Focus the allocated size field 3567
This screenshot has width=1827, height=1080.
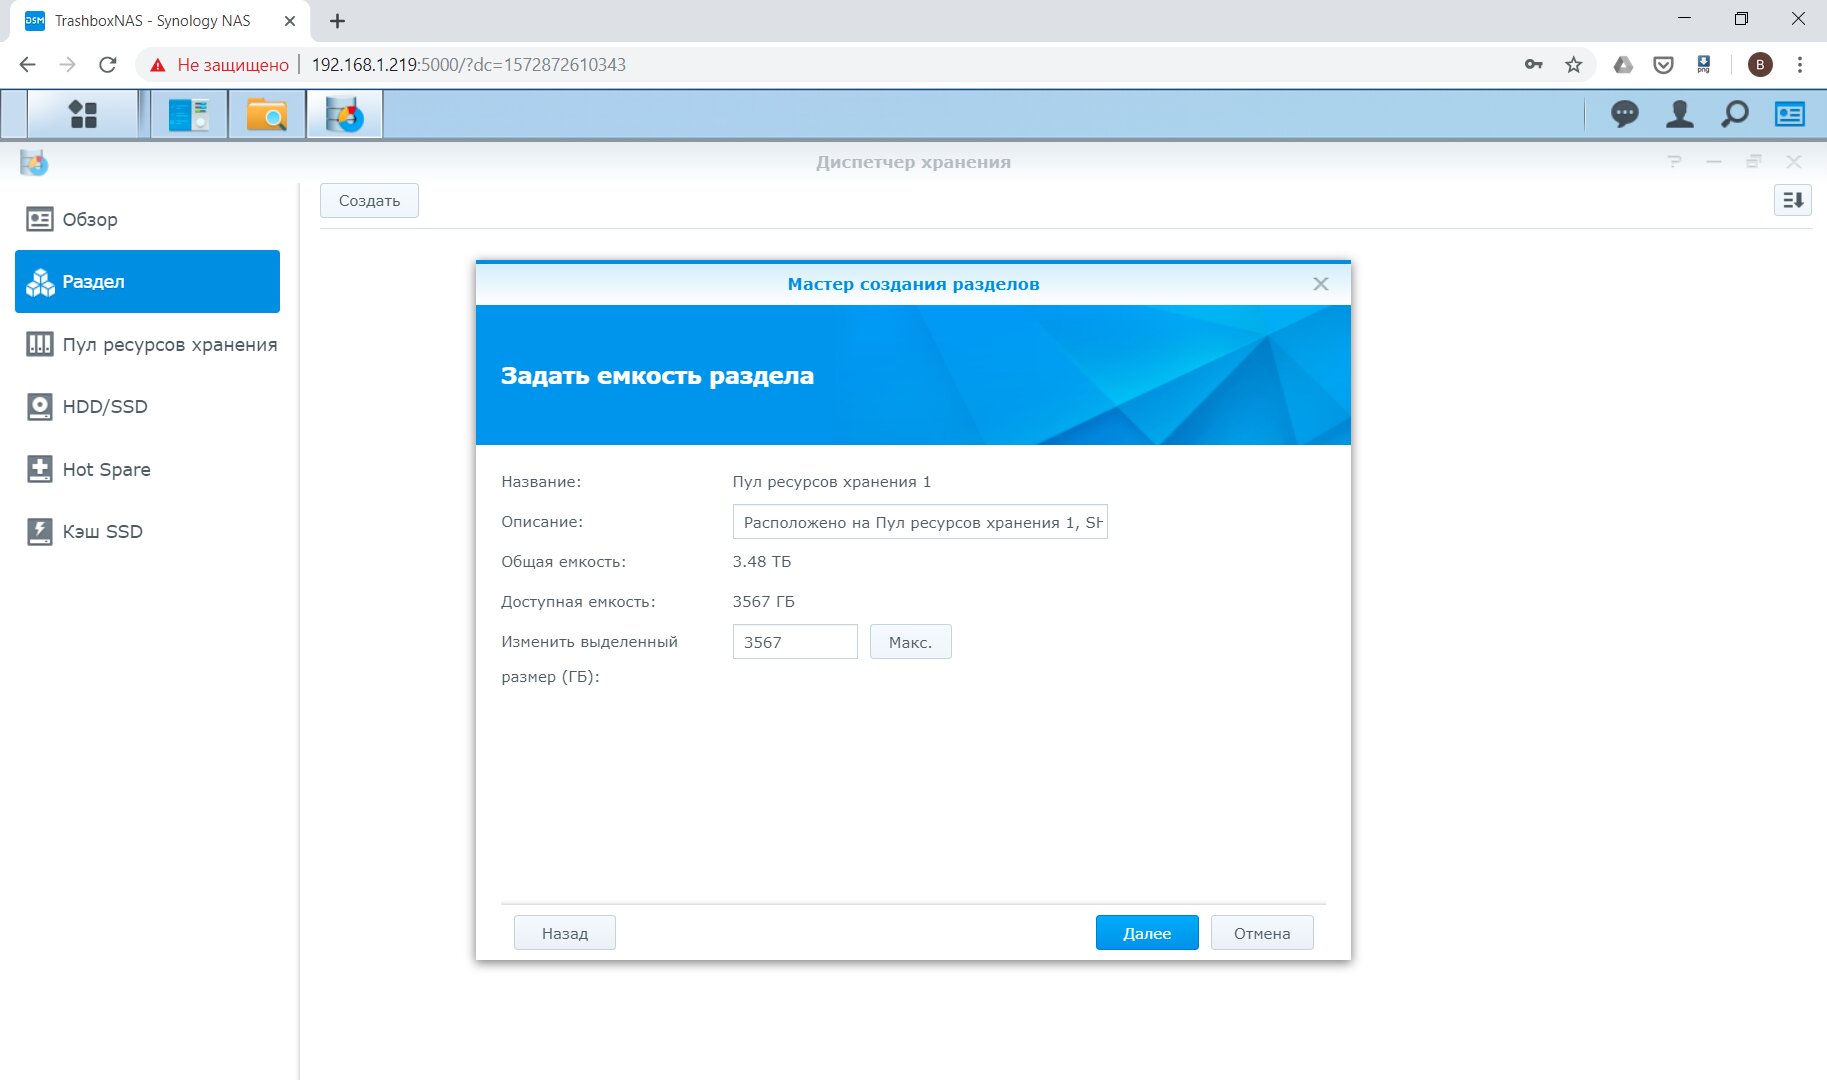[x=795, y=642]
